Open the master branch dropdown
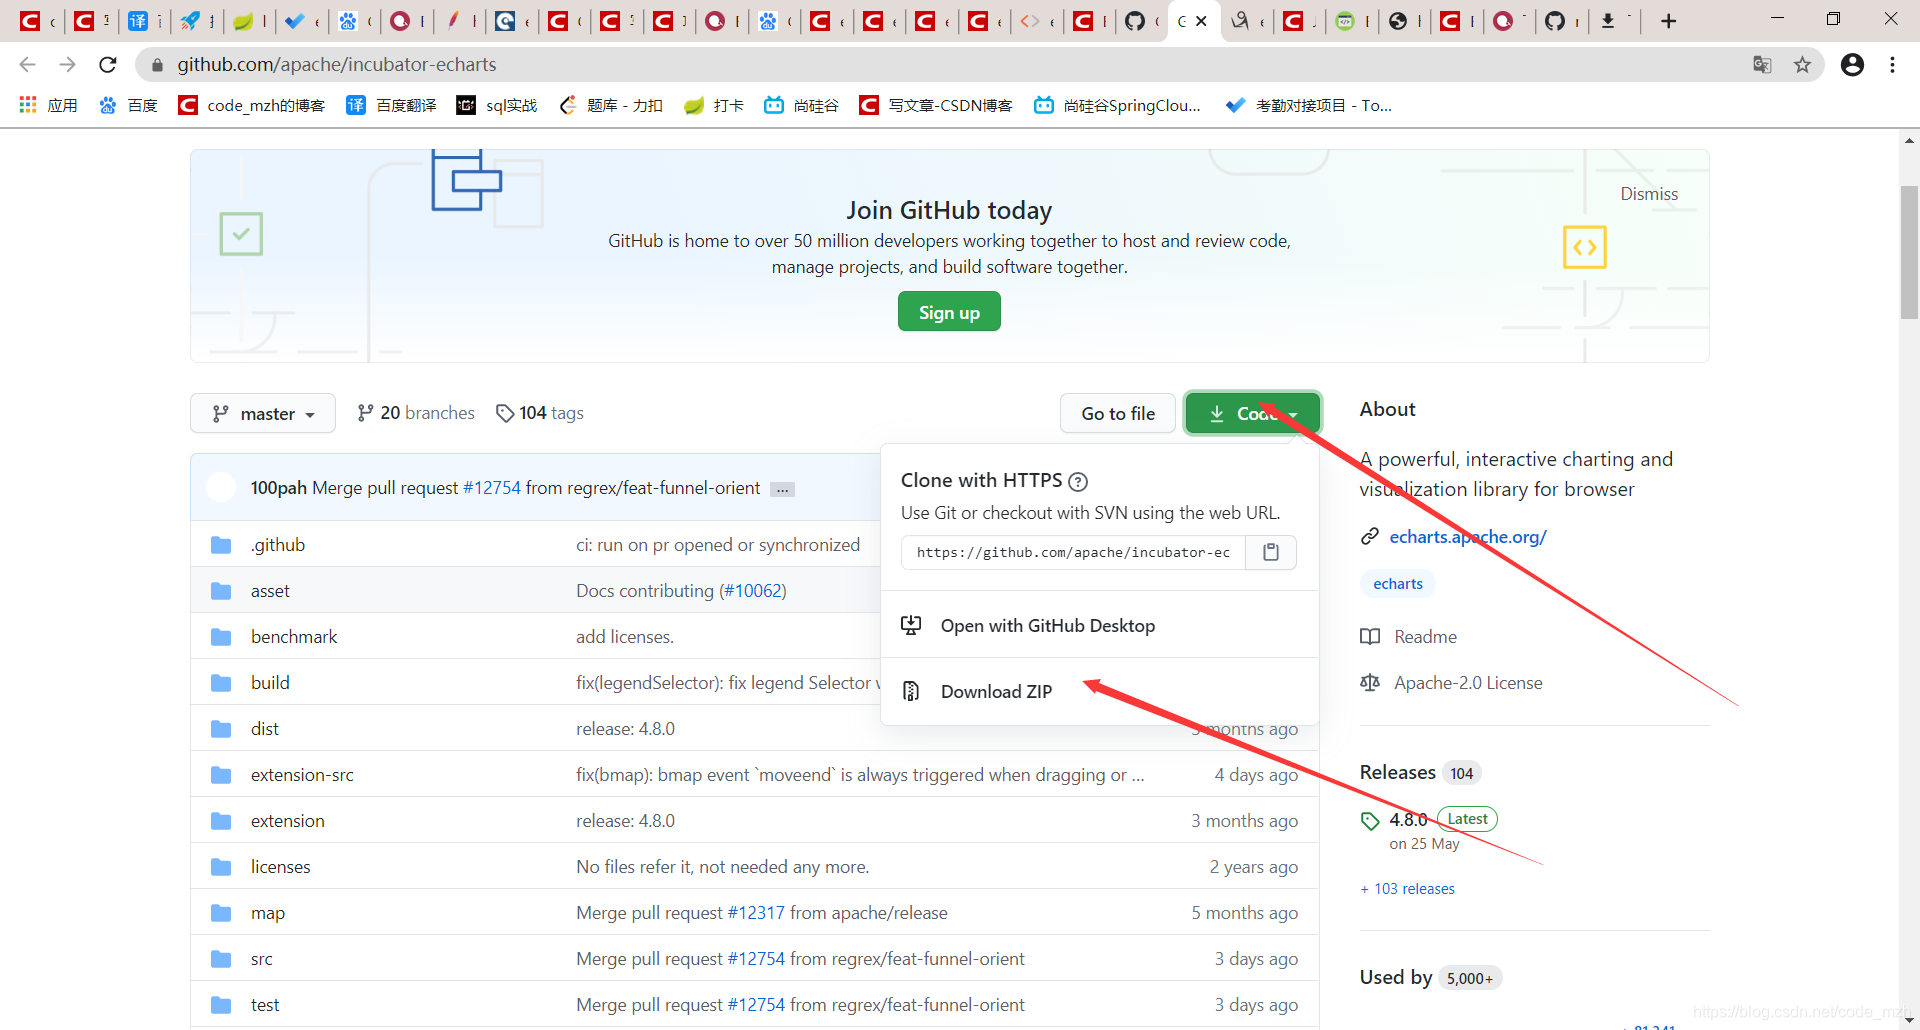 pyautogui.click(x=265, y=413)
